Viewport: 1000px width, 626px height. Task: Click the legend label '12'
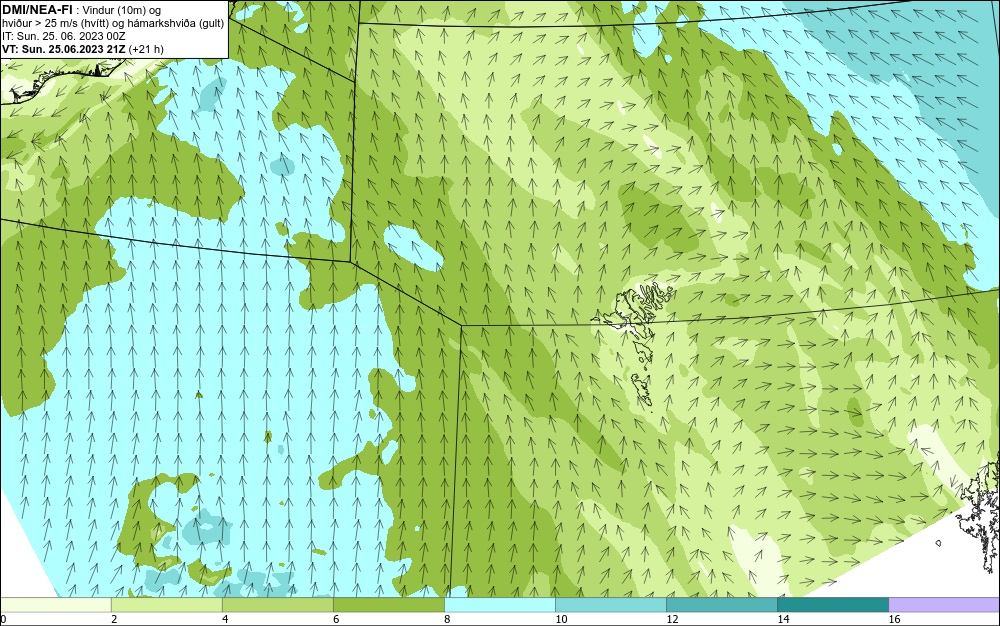click(672, 619)
